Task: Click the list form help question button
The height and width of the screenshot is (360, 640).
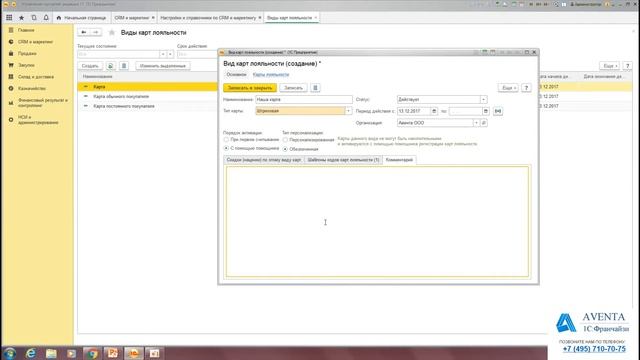Action: pos(627,66)
